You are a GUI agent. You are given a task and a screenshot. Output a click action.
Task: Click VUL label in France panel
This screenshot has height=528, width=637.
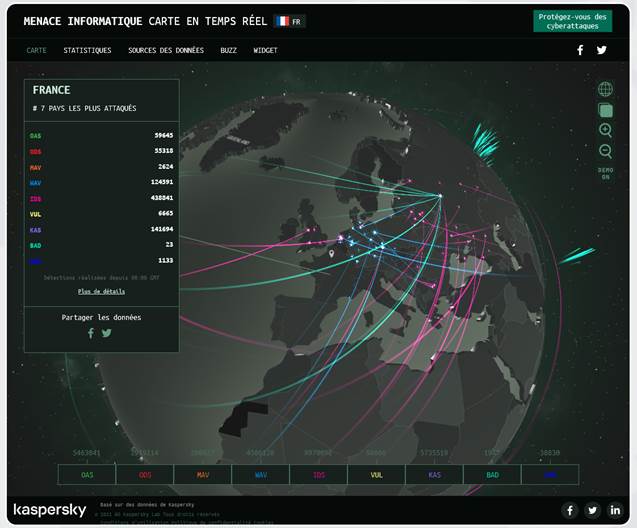click(x=35, y=214)
